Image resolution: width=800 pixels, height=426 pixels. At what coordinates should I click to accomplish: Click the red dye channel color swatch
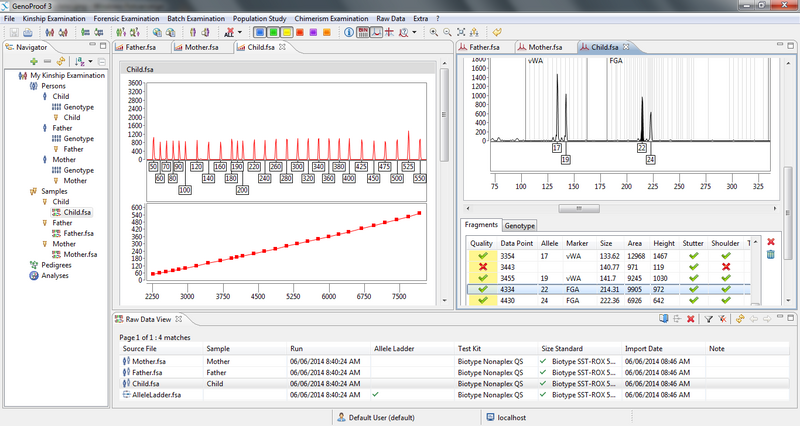tap(301, 32)
